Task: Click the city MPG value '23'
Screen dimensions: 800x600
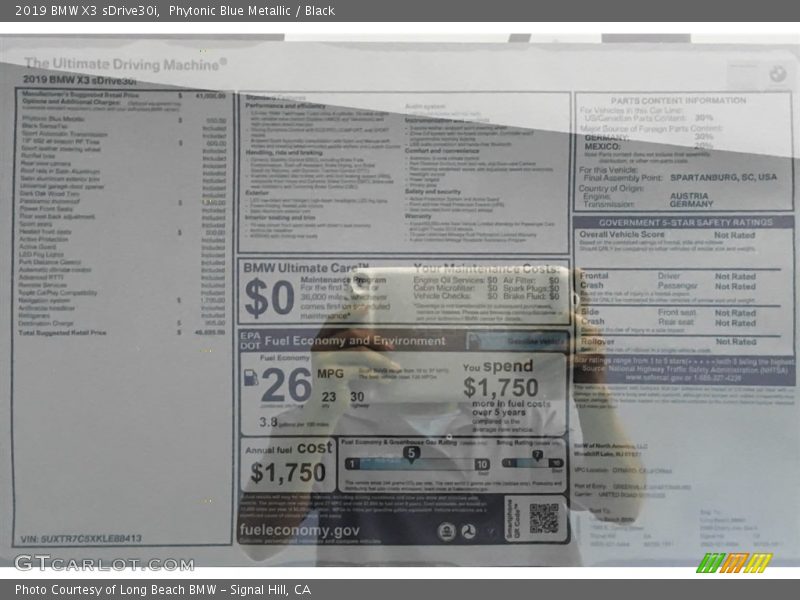Action: [329, 396]
